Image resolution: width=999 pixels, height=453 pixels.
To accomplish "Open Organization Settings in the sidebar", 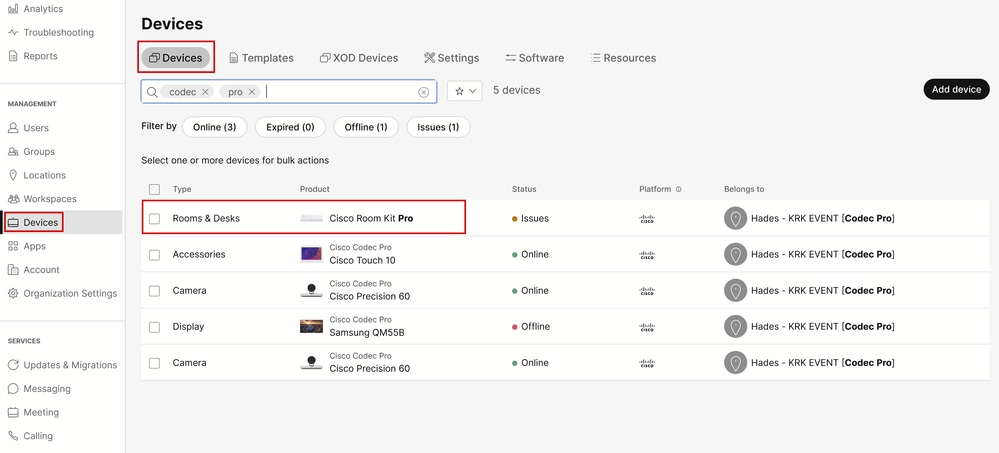I will pyautogui.click(x=62, y=293).
